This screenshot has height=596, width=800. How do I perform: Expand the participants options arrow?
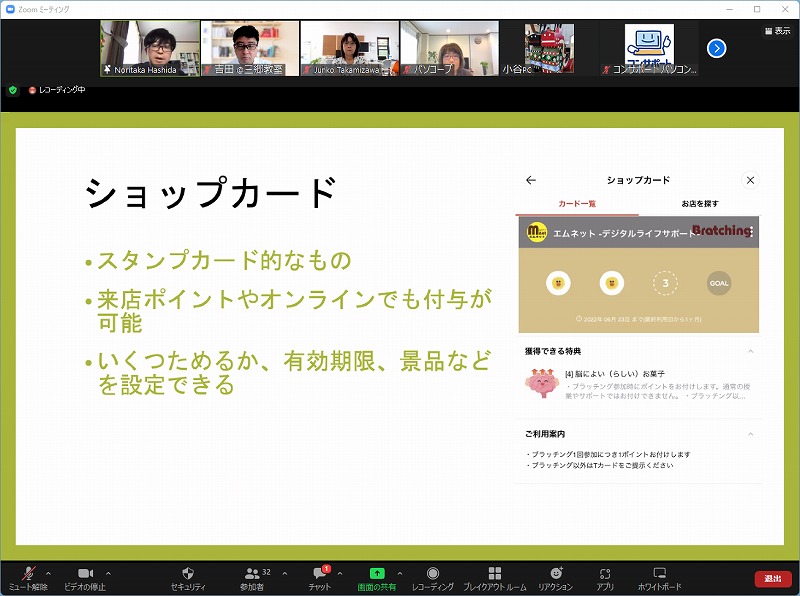285,573
